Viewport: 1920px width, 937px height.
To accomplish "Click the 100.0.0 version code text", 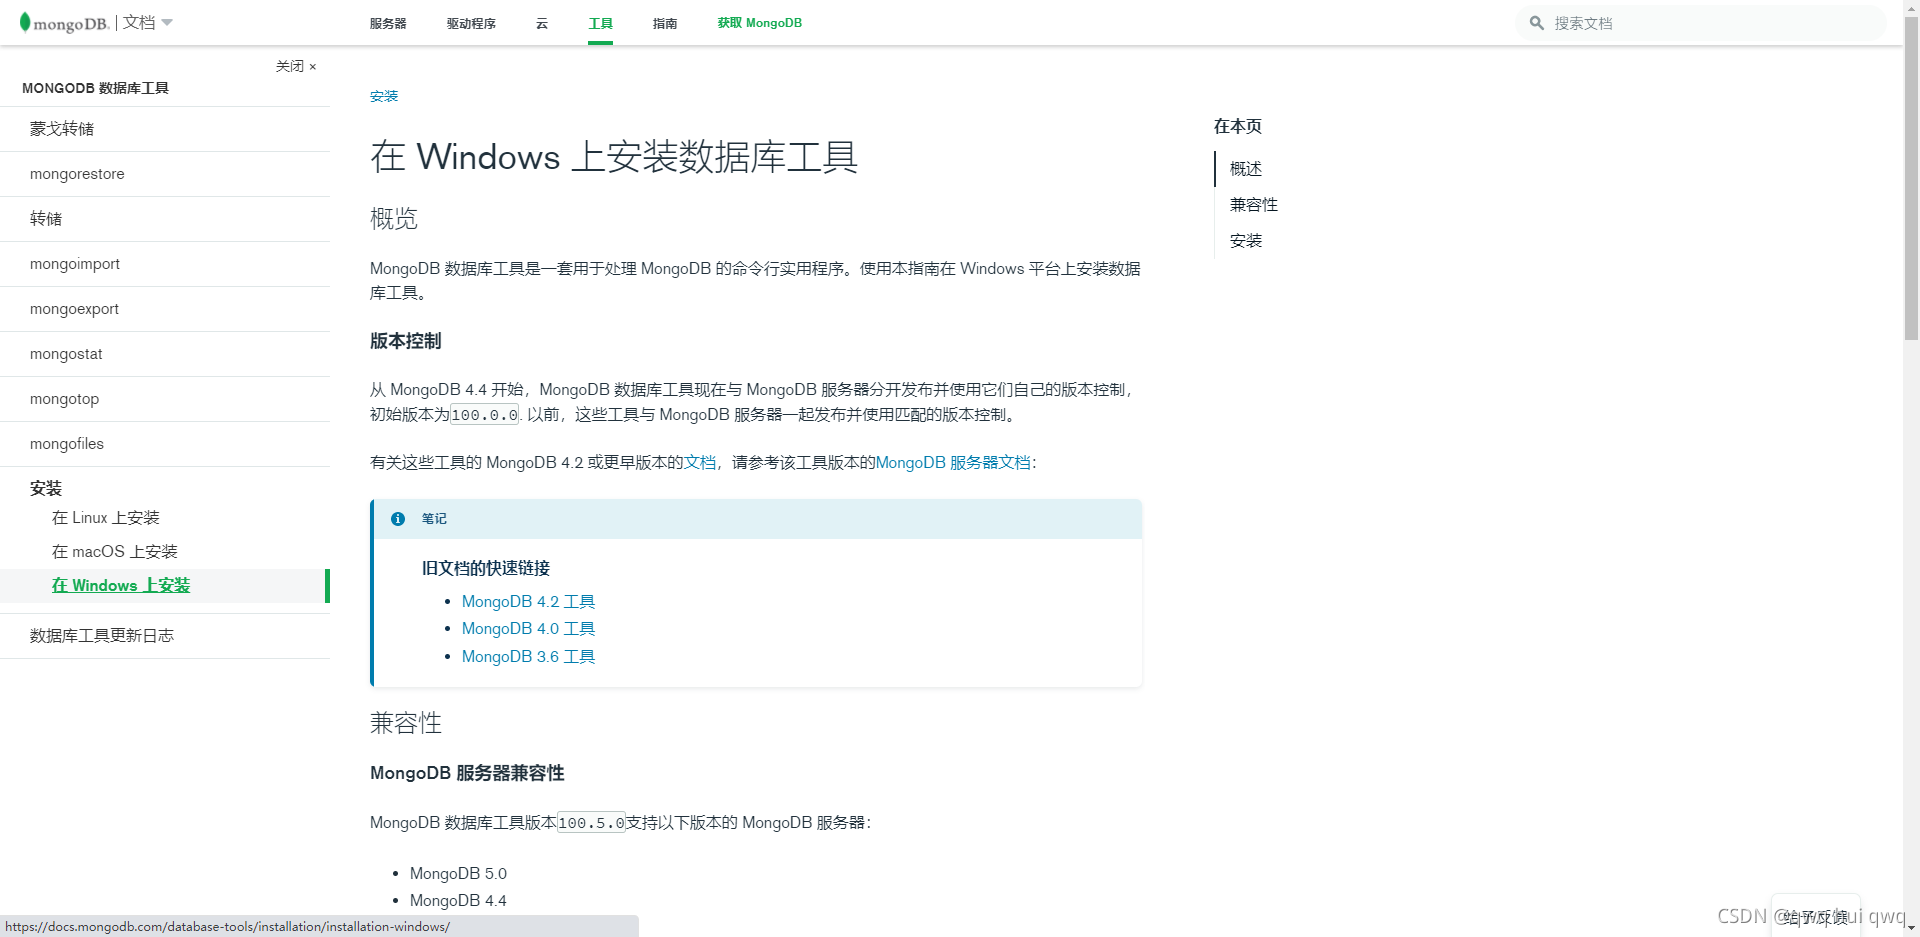I will [485, 415].
